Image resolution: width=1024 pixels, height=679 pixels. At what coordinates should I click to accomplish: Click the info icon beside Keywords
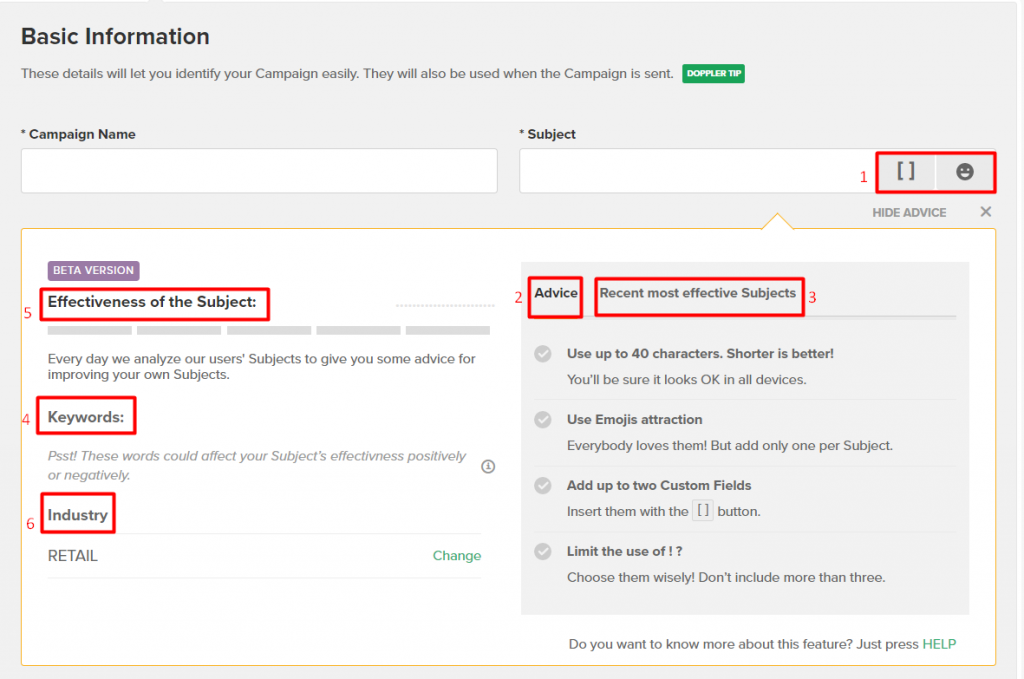click(488, 466)
